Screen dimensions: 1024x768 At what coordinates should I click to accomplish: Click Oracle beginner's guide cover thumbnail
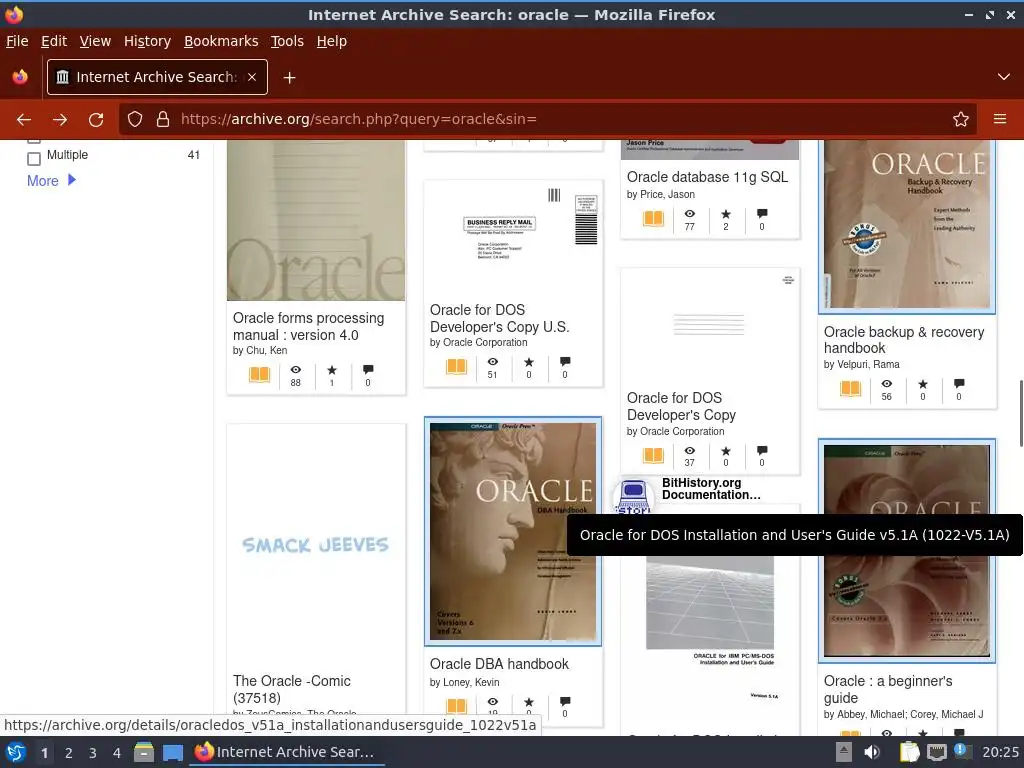(x=907, y=551)
